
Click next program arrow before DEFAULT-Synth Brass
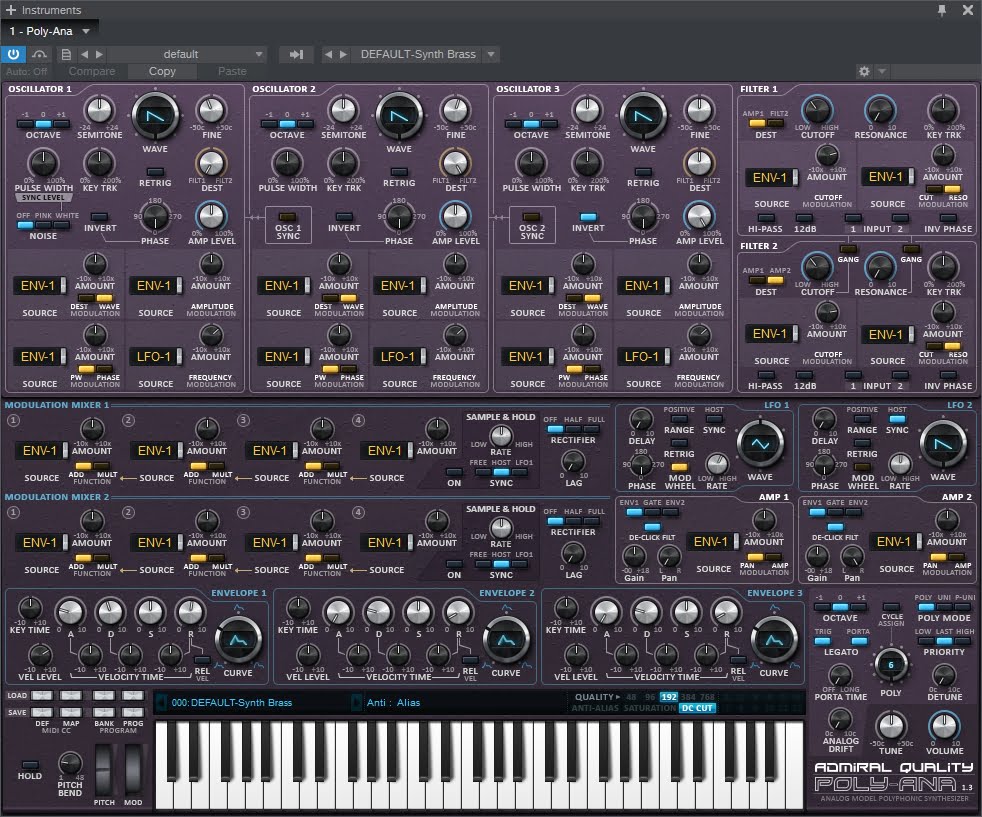click(x=343, y=54)
